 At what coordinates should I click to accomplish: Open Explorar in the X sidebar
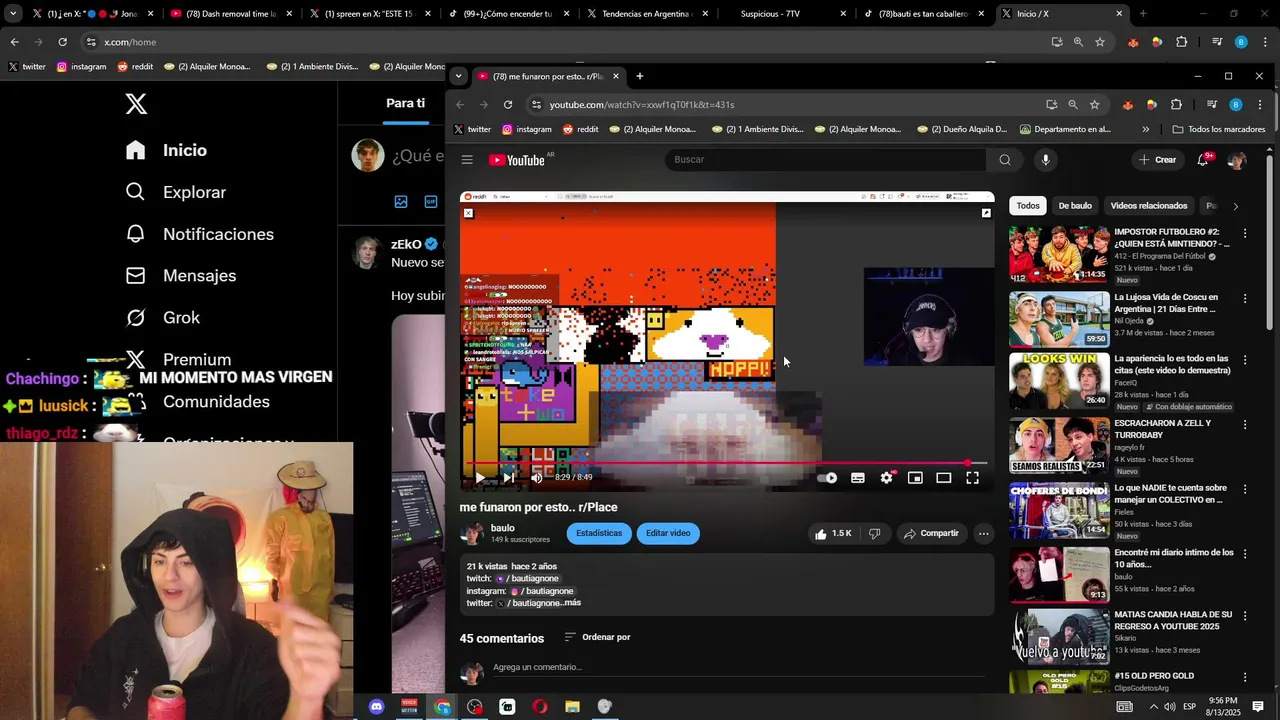point(176,192)
